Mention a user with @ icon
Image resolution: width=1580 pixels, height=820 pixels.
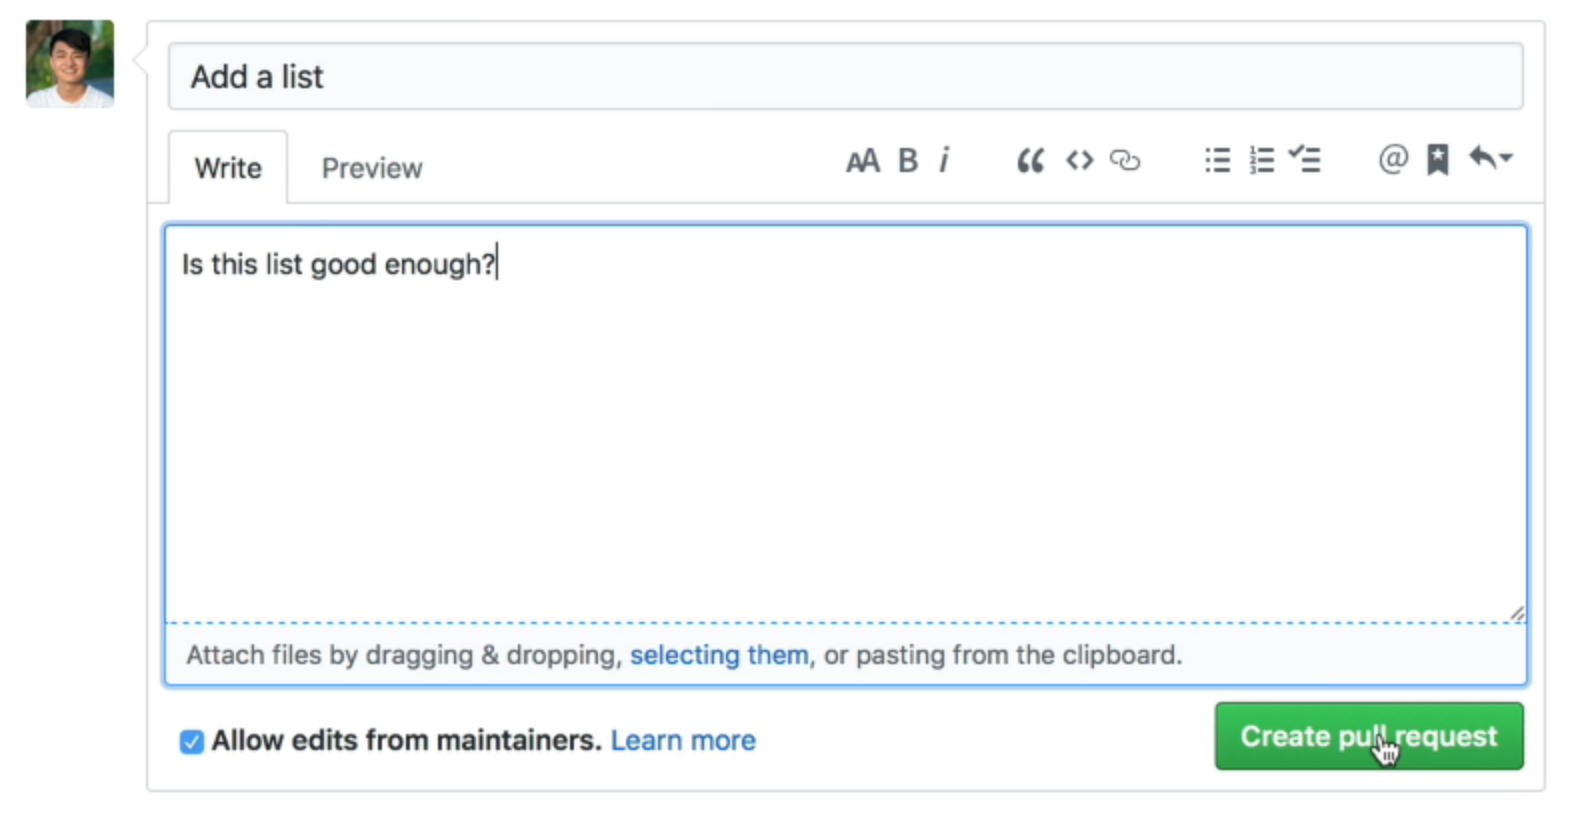pos(1393,159)
